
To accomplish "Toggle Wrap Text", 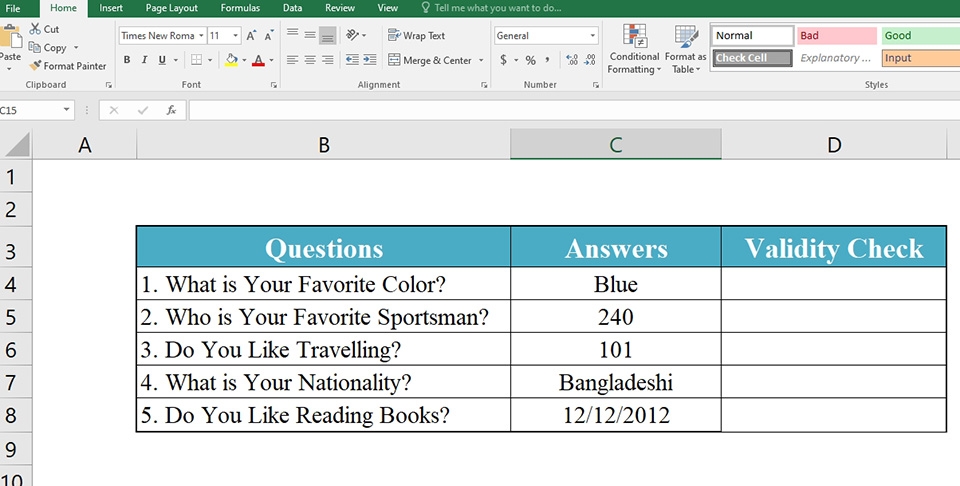I will click(x=416, y=36).
